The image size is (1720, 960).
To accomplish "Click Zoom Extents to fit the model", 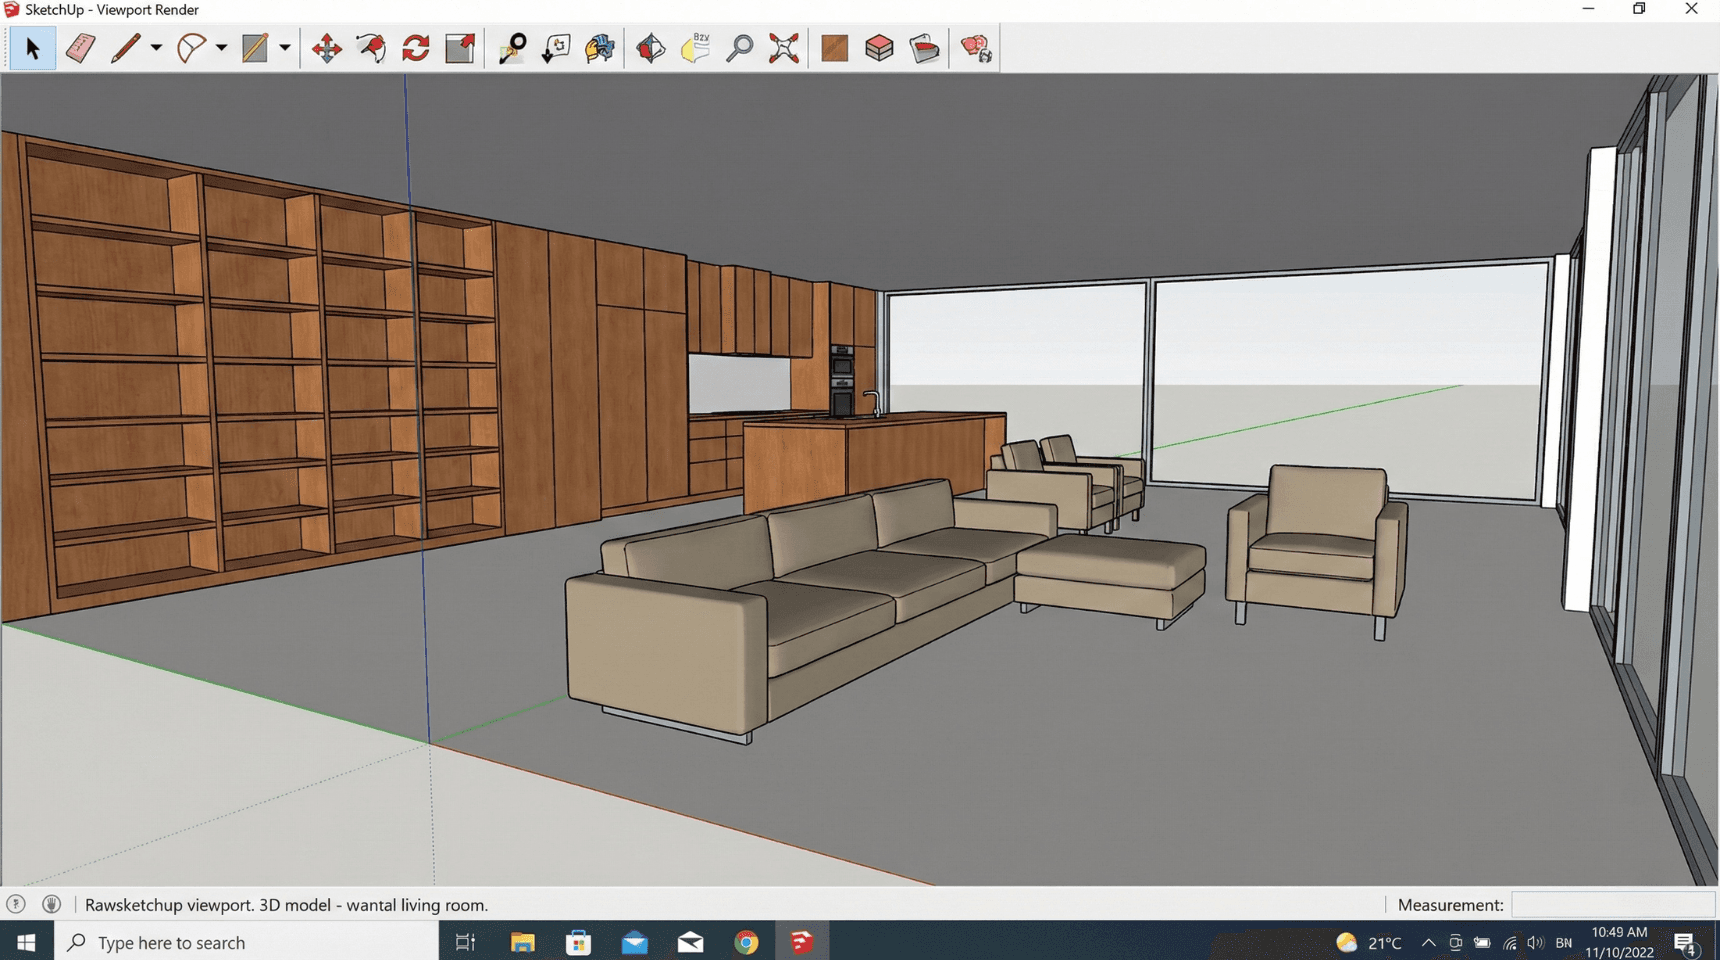I will tap(783, 47).
